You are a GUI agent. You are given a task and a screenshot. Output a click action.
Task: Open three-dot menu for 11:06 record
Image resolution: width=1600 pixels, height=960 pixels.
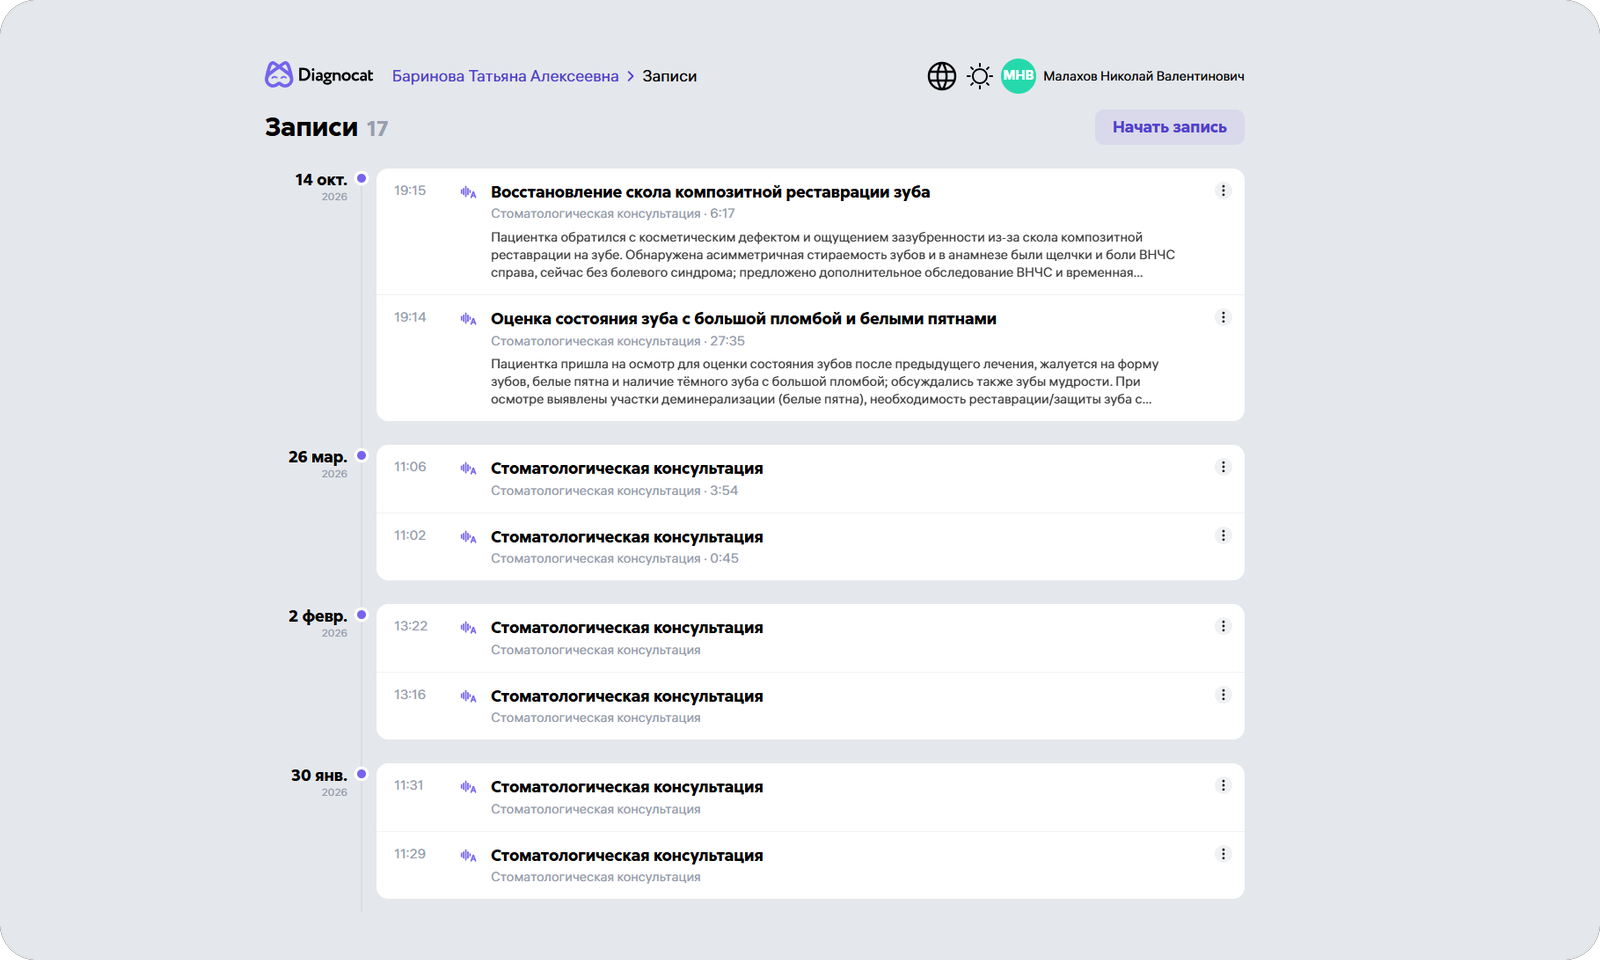click(x=1223, y=467)
